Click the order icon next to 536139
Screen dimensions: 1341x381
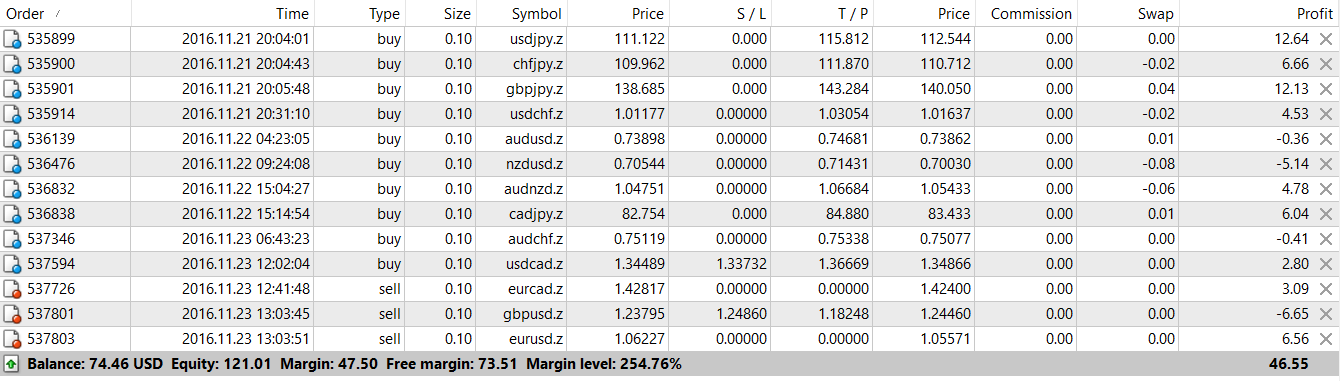pos(12,139)
